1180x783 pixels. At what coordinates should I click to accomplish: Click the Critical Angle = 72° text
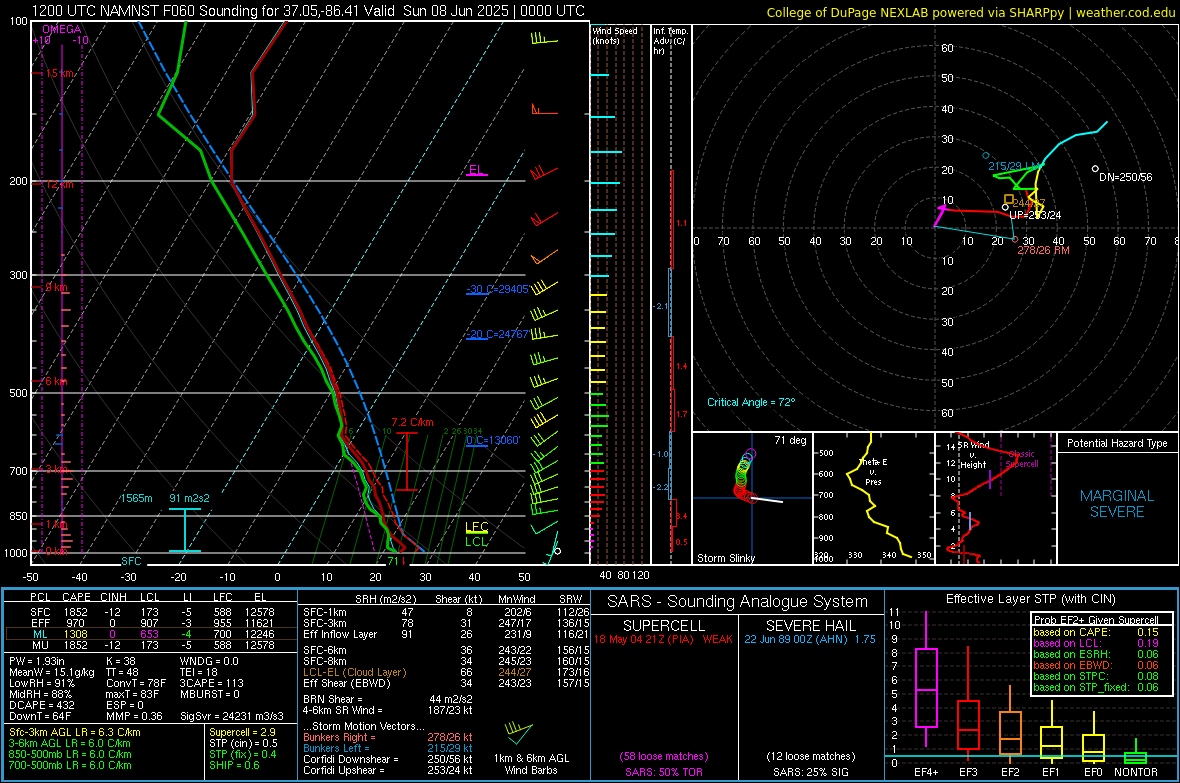click(751, 402)
